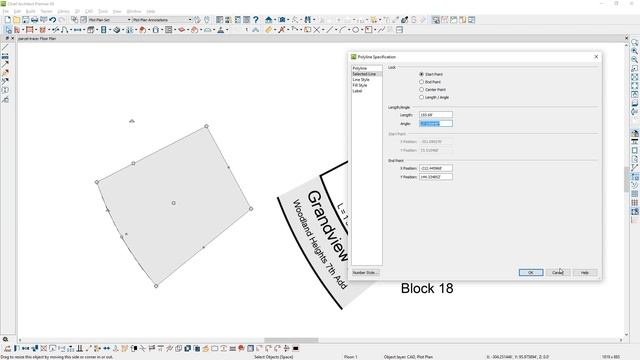The image size is (640, 360).
Task: Click the End Point X Position field
Action: [x=436, y=168]
